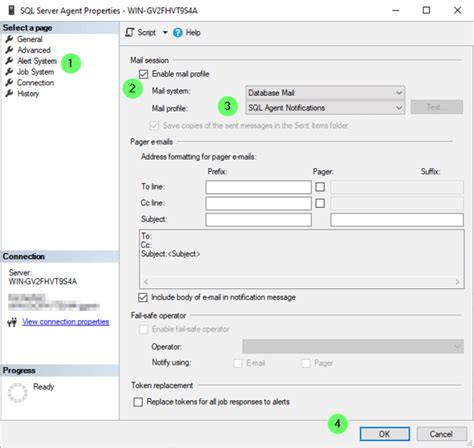Click the To line Prefix field

[x=258, y=187]
